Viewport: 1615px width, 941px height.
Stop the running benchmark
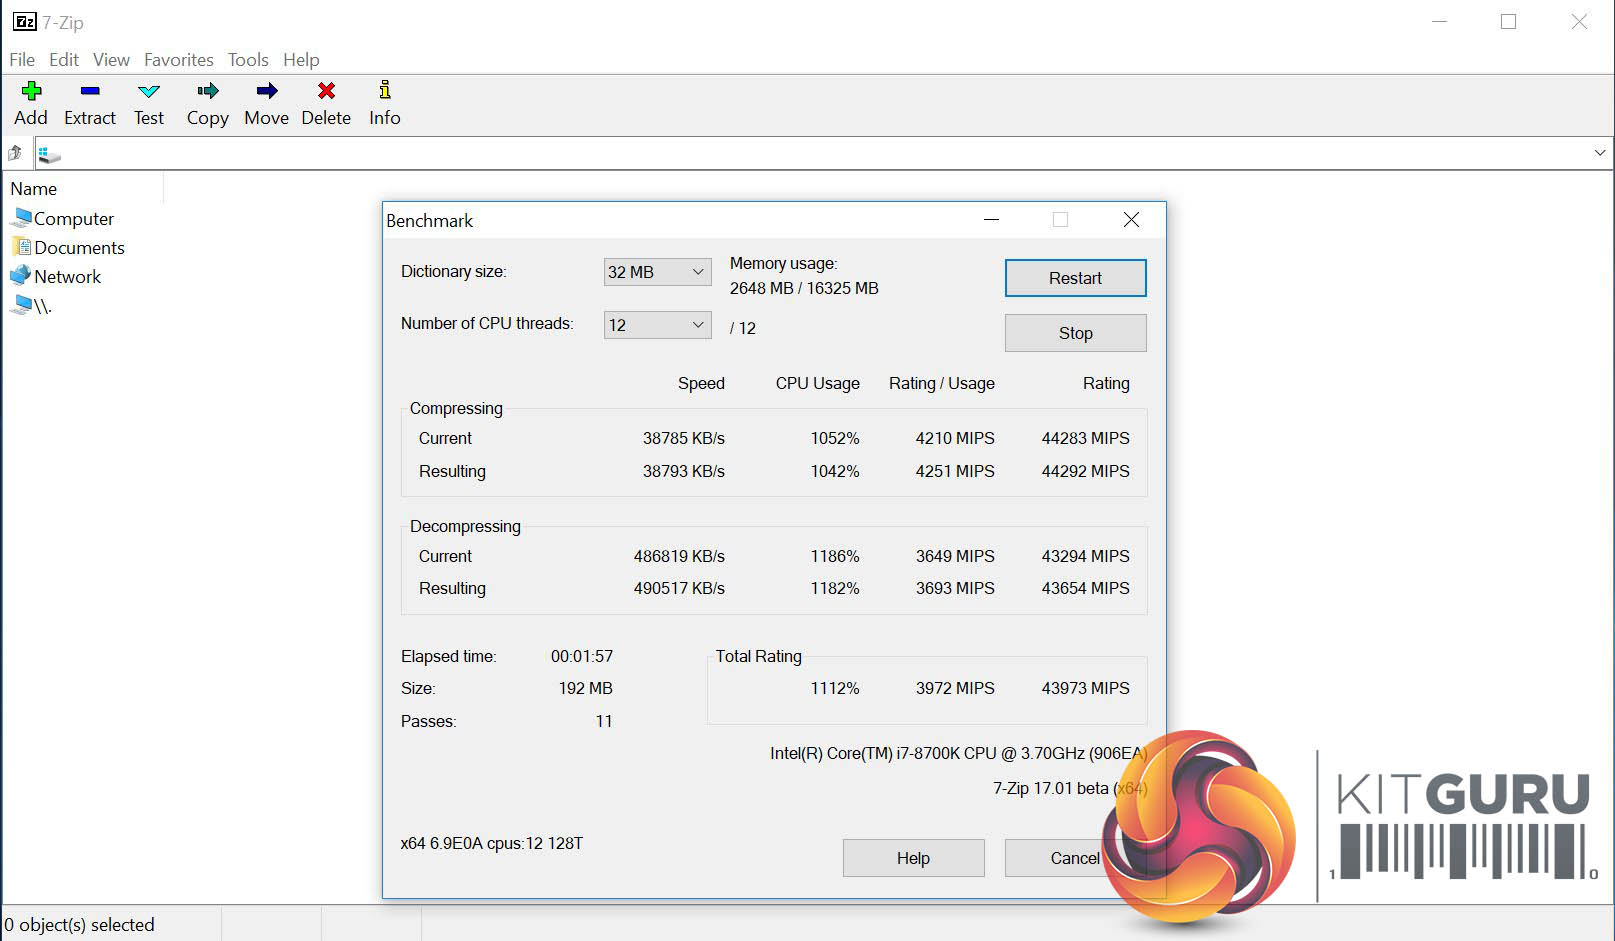1075,333
